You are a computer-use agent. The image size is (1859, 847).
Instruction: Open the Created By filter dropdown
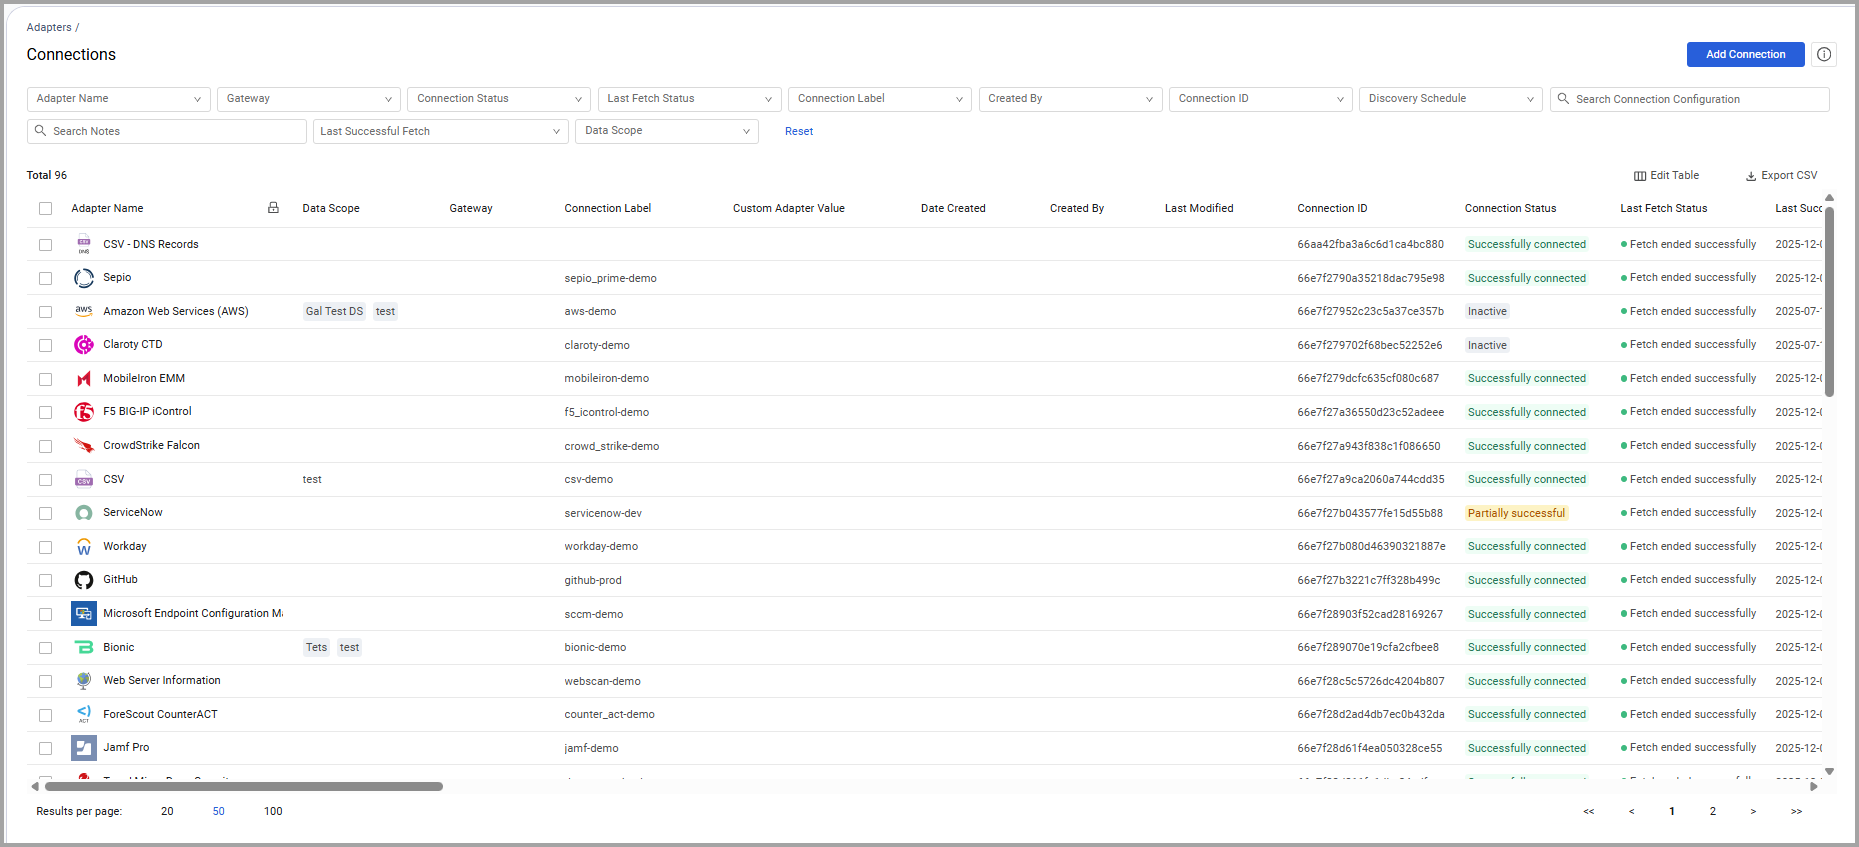click(x=1070, y=99)
